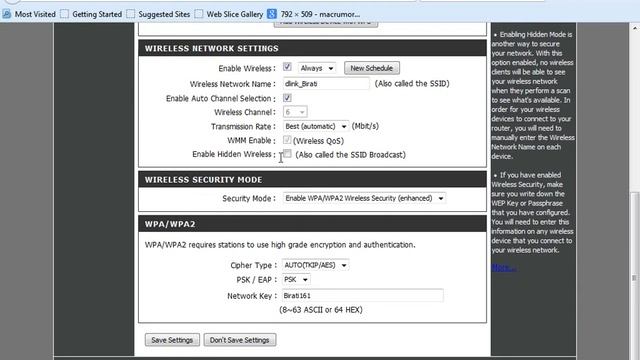Toggle the WMM Enable checkbox
This screenshot has width=640, height=360.
pos(287,140)
